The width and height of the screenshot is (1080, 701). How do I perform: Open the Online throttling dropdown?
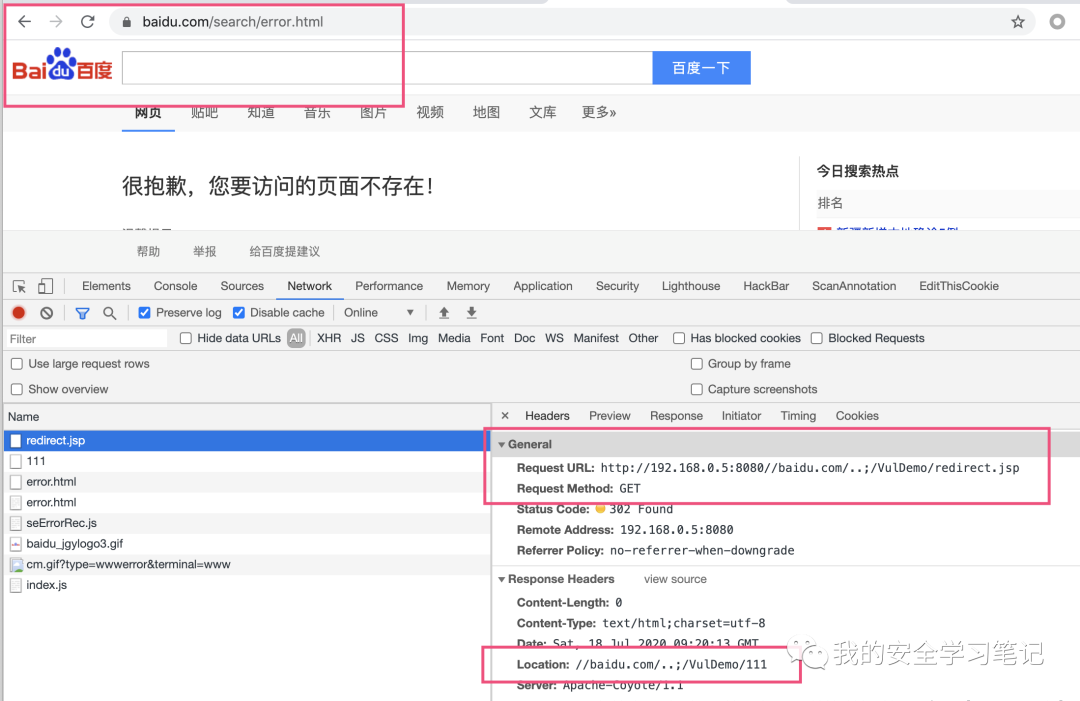(x=379, y=313)
